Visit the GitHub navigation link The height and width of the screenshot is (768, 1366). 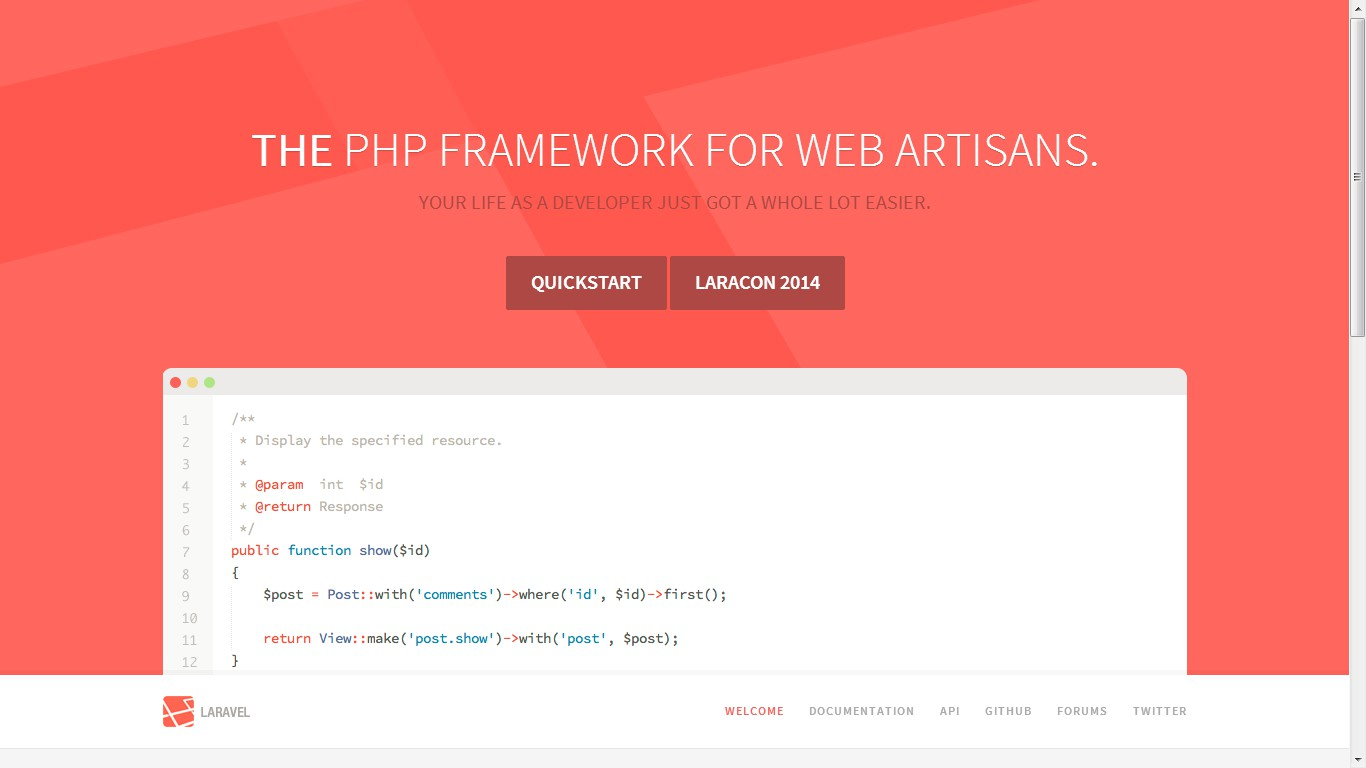point(1008,711)
